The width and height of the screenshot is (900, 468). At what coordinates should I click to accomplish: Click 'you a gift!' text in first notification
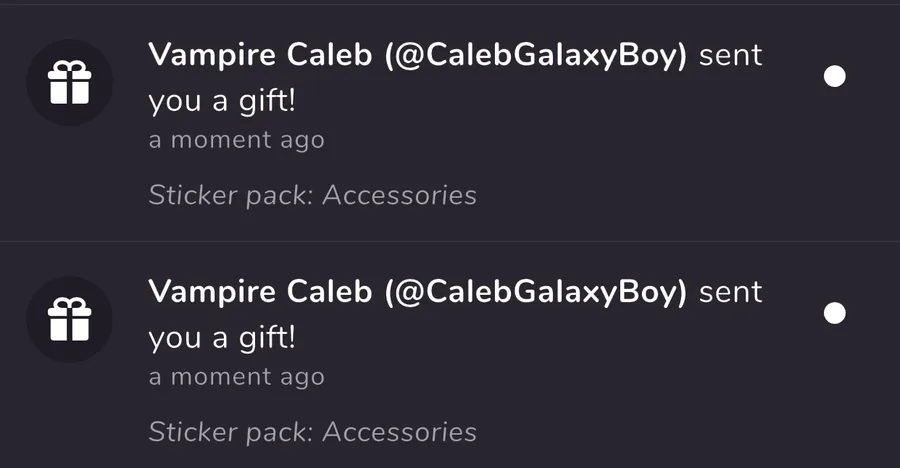222,102
